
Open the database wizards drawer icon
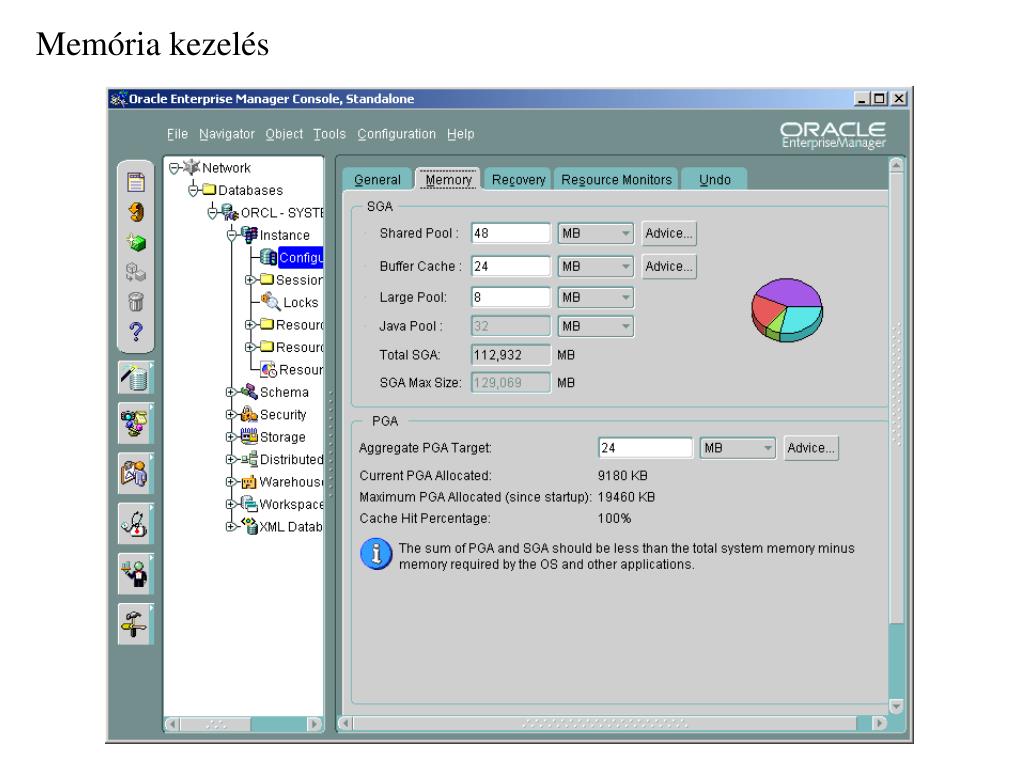[x=136, y=377]
